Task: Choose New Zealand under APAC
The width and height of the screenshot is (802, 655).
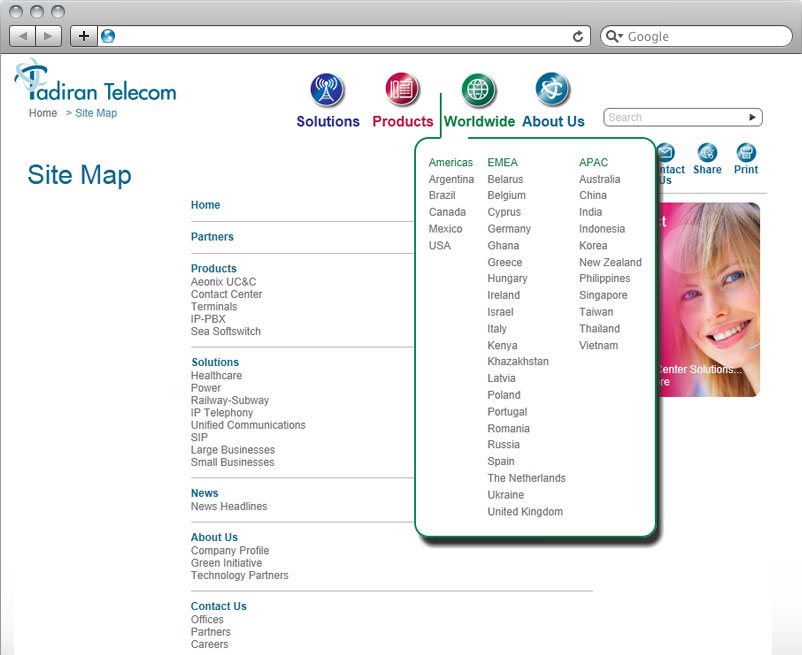Action: pyautogui.click(x=610, y=262)
